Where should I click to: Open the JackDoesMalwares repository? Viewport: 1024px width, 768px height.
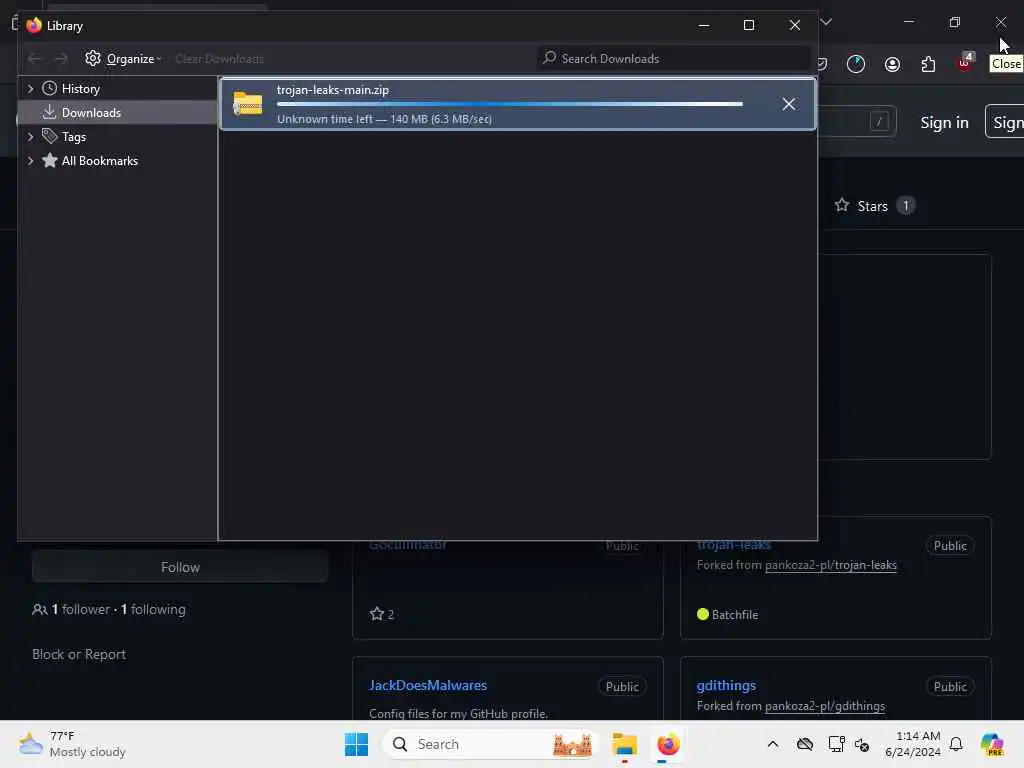tap(428, 685)
